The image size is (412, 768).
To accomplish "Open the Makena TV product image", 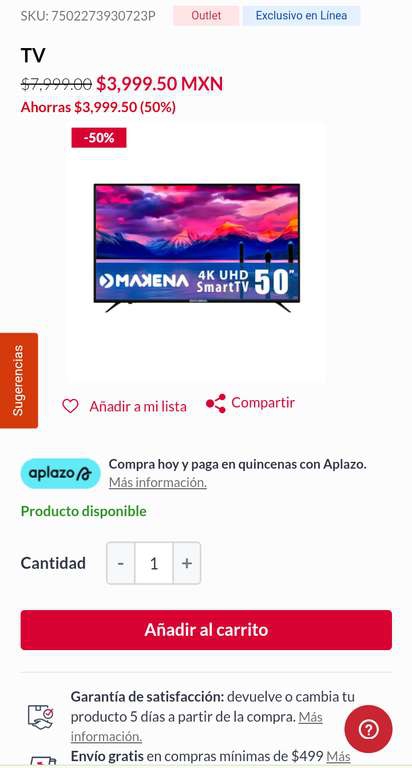I will click(196, 249).
